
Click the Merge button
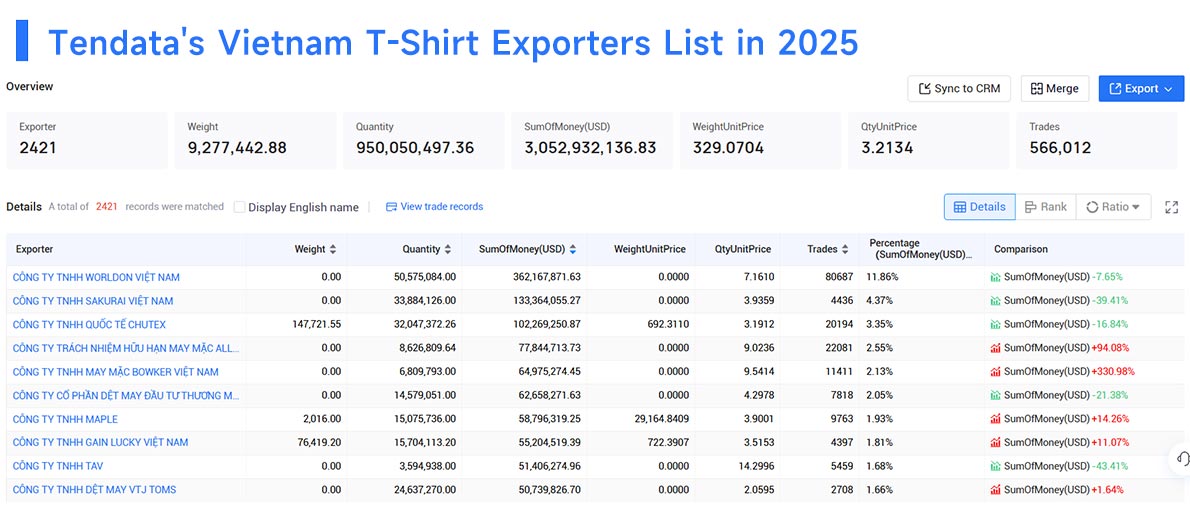pos(1055,89)
